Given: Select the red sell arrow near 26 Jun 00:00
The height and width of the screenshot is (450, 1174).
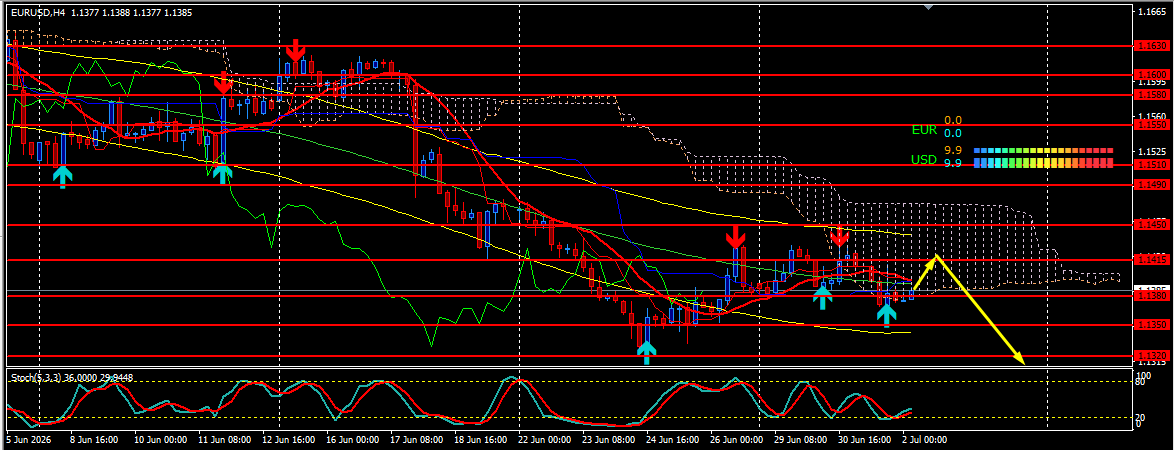Looking at the screenshot, I should (735, 237).
